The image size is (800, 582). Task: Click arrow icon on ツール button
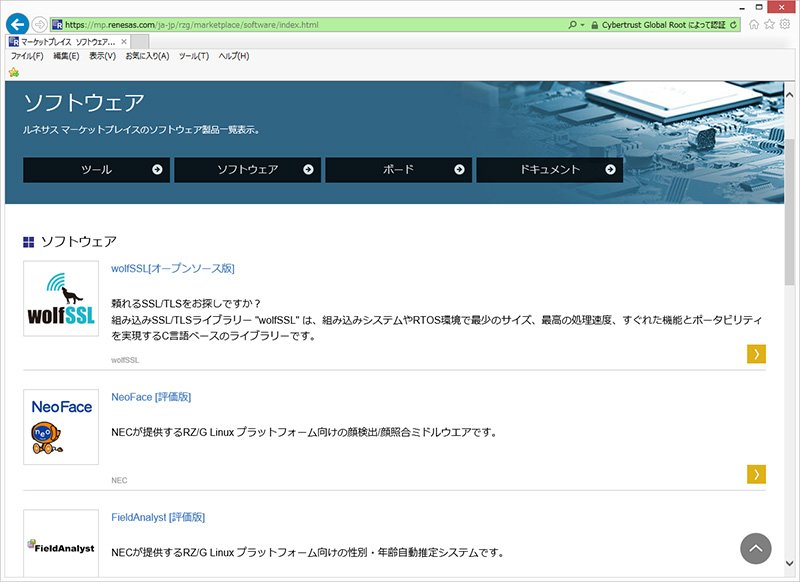pyautogui.click(x=157, y=169)
